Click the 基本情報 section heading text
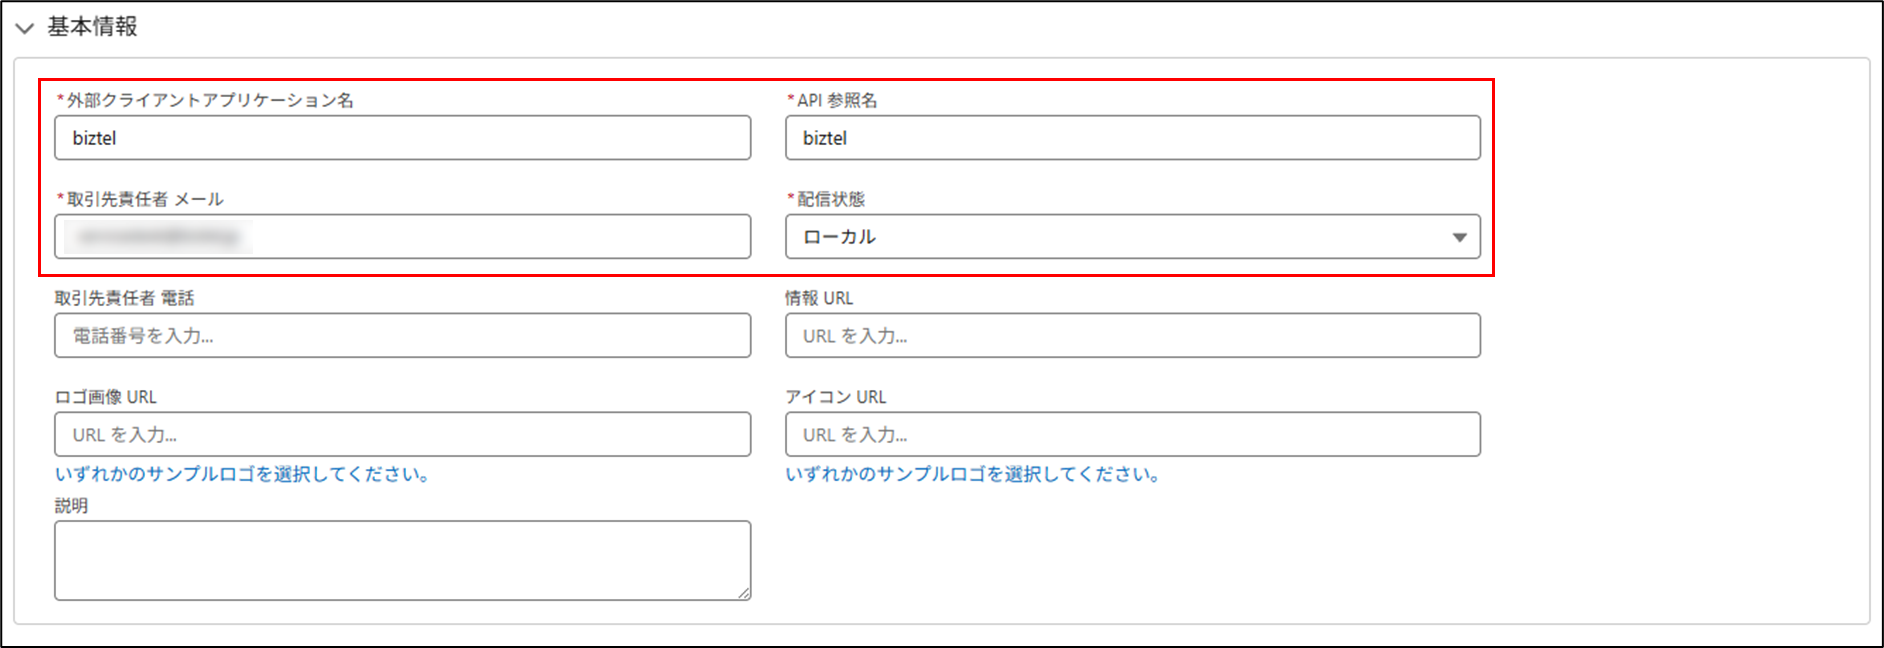This screenshot has height=648, width=1884. [x=92, y=27]
